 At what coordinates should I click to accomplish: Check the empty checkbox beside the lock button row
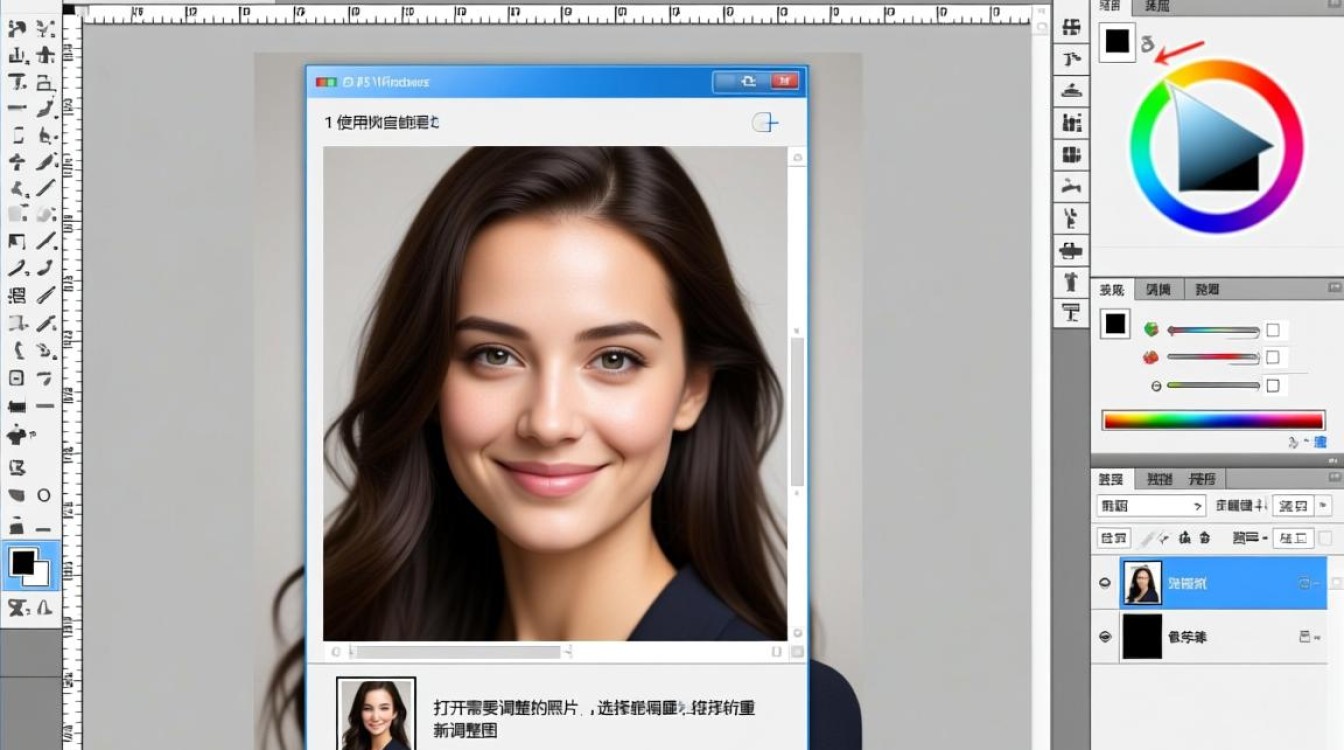[1325, 539]
